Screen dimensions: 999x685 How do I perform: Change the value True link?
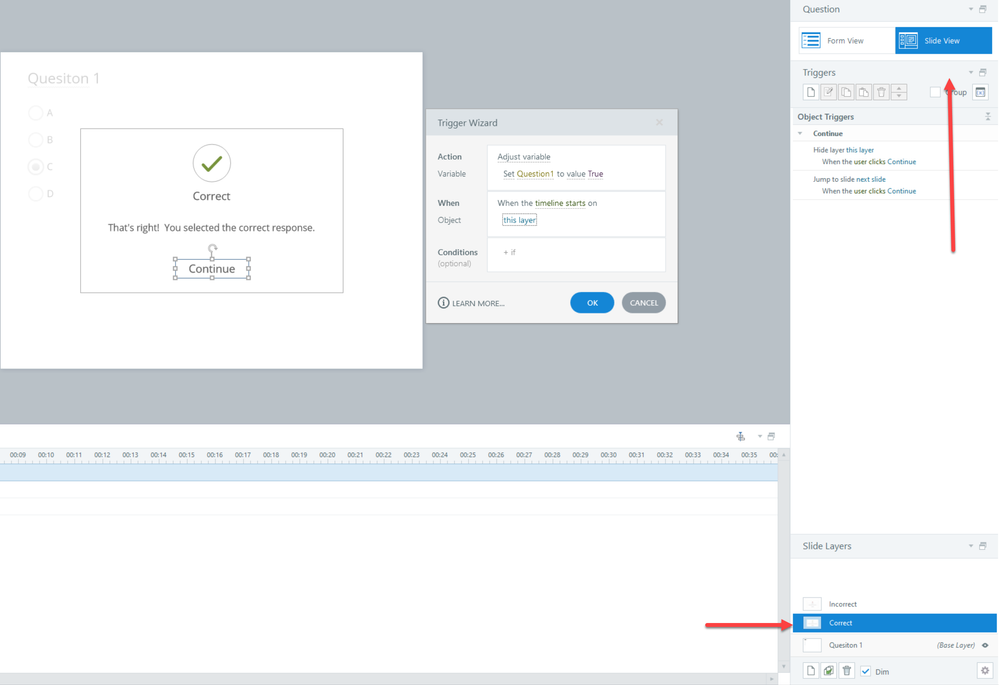[x=595, y=174]
